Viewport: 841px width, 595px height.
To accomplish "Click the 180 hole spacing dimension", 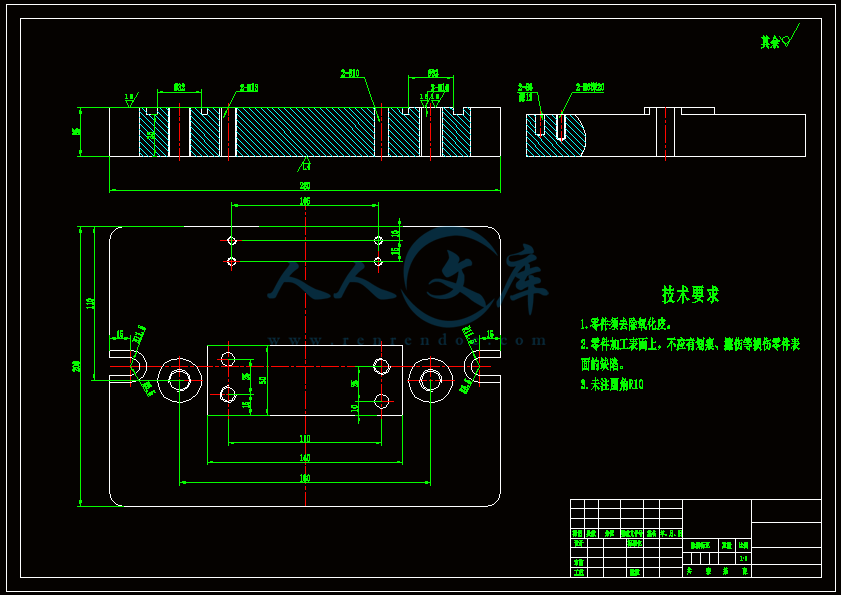I will (x=305, y=478).
